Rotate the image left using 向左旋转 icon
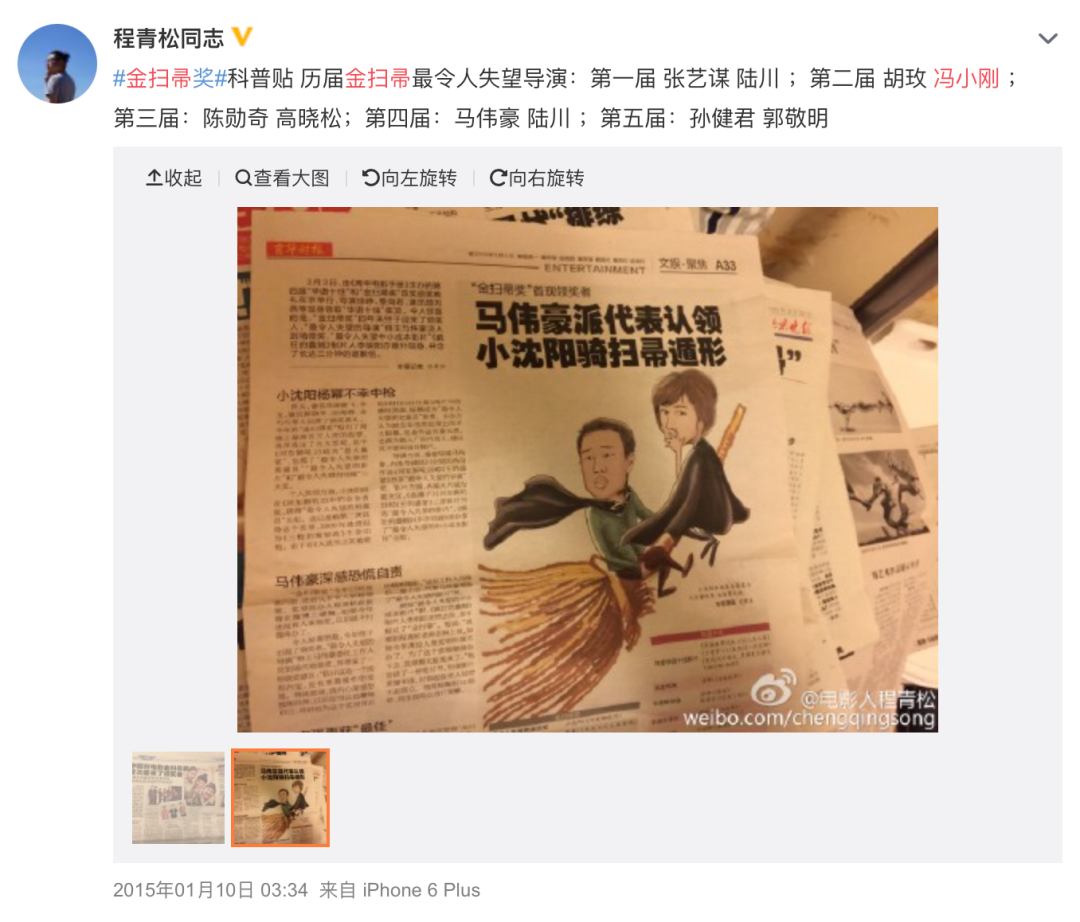 point(371,178)
